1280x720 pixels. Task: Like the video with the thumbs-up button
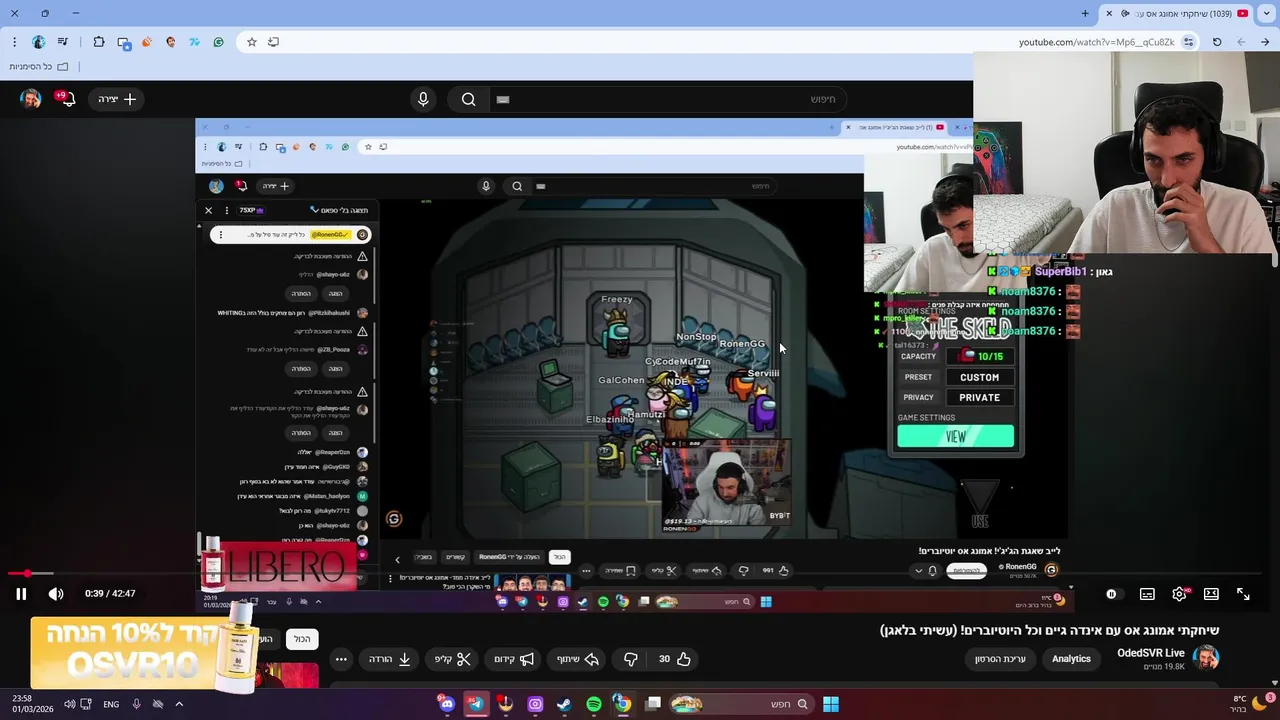[x=675, y=659]
